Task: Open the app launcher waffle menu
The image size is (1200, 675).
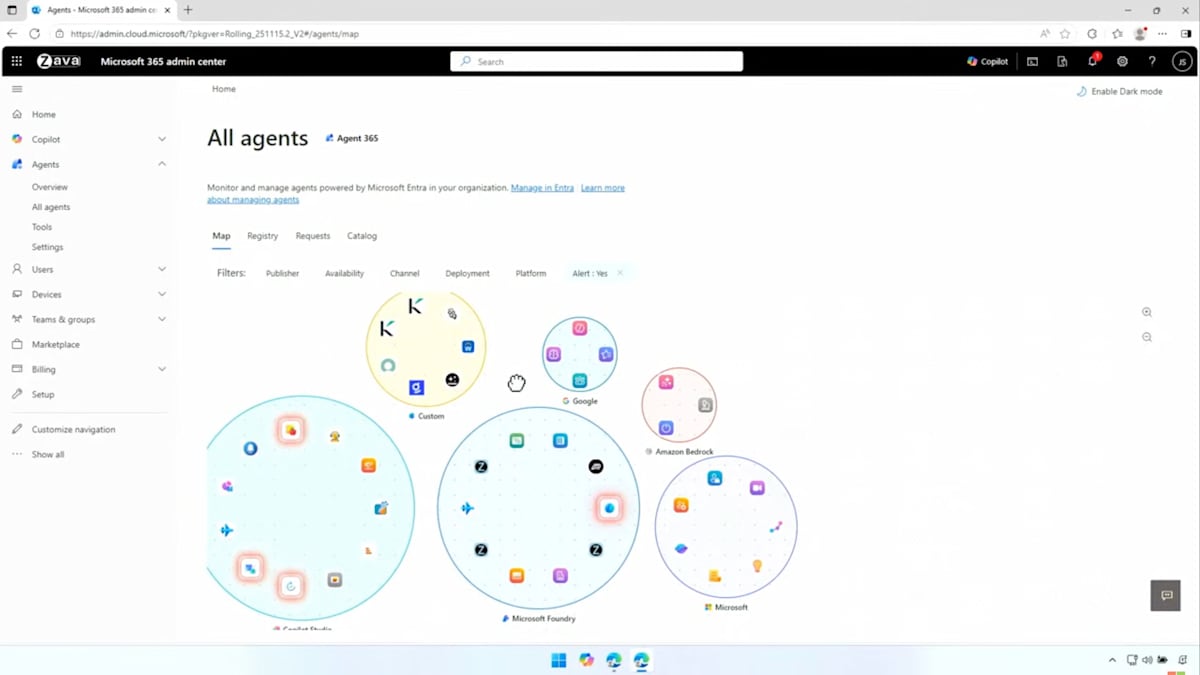Action: coord(16,61)
